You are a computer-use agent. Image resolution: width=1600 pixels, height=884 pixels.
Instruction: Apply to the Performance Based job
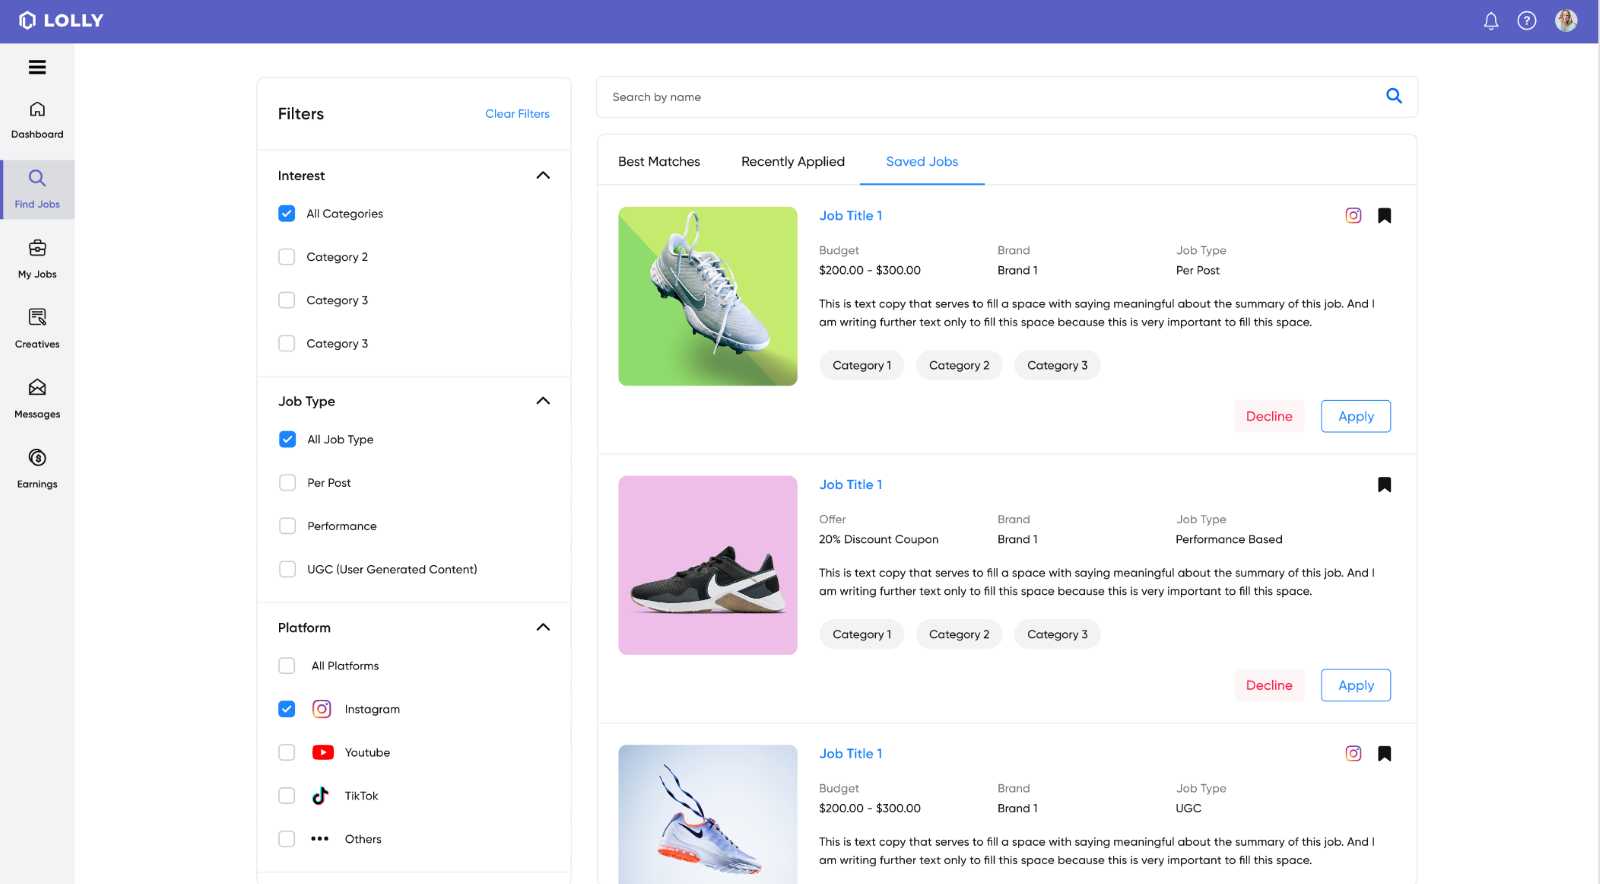1356,685
